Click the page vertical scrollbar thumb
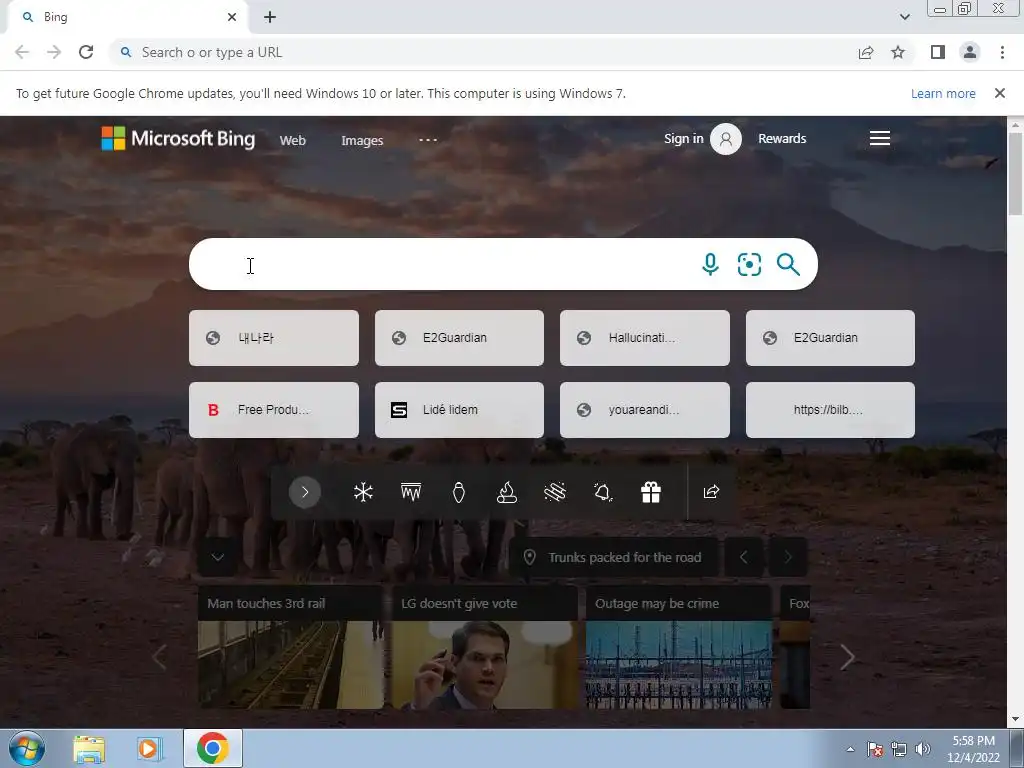The width and height of the screenshot is (1024, 768). 1015,173
